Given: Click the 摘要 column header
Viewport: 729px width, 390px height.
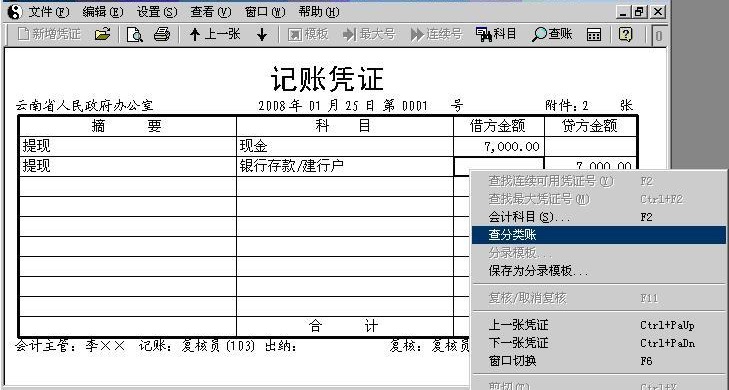Looking at the screenshot, I should point(128,126).
